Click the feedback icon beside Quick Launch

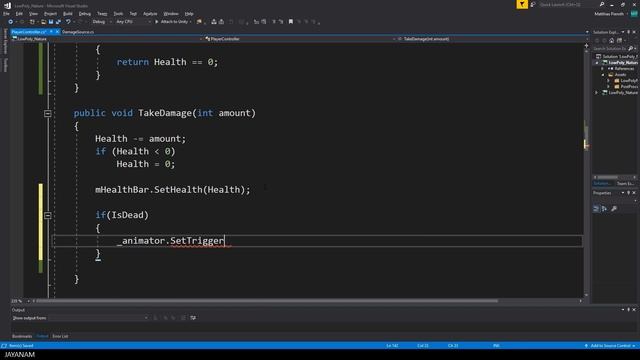point(533,4)
